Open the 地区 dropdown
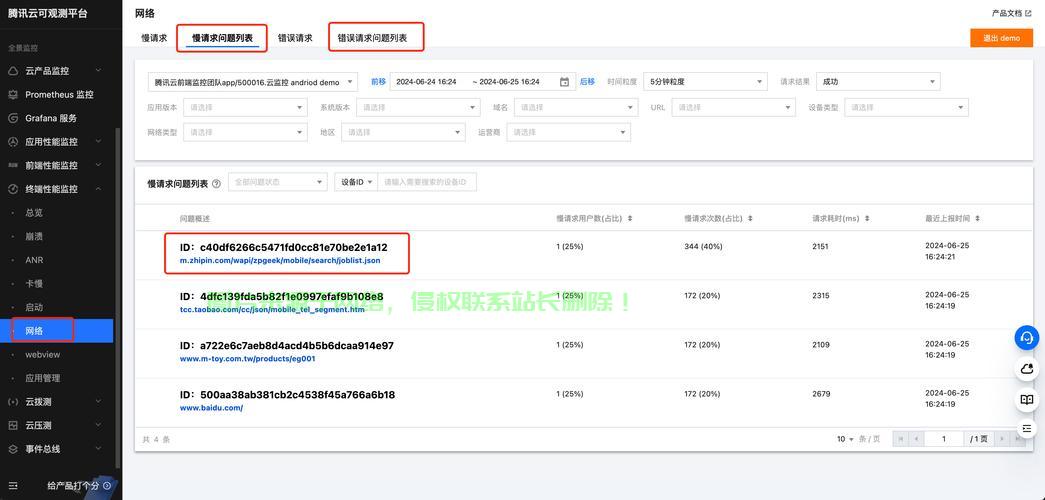This screenshot has width=1045, height=500. pos(403,133)
